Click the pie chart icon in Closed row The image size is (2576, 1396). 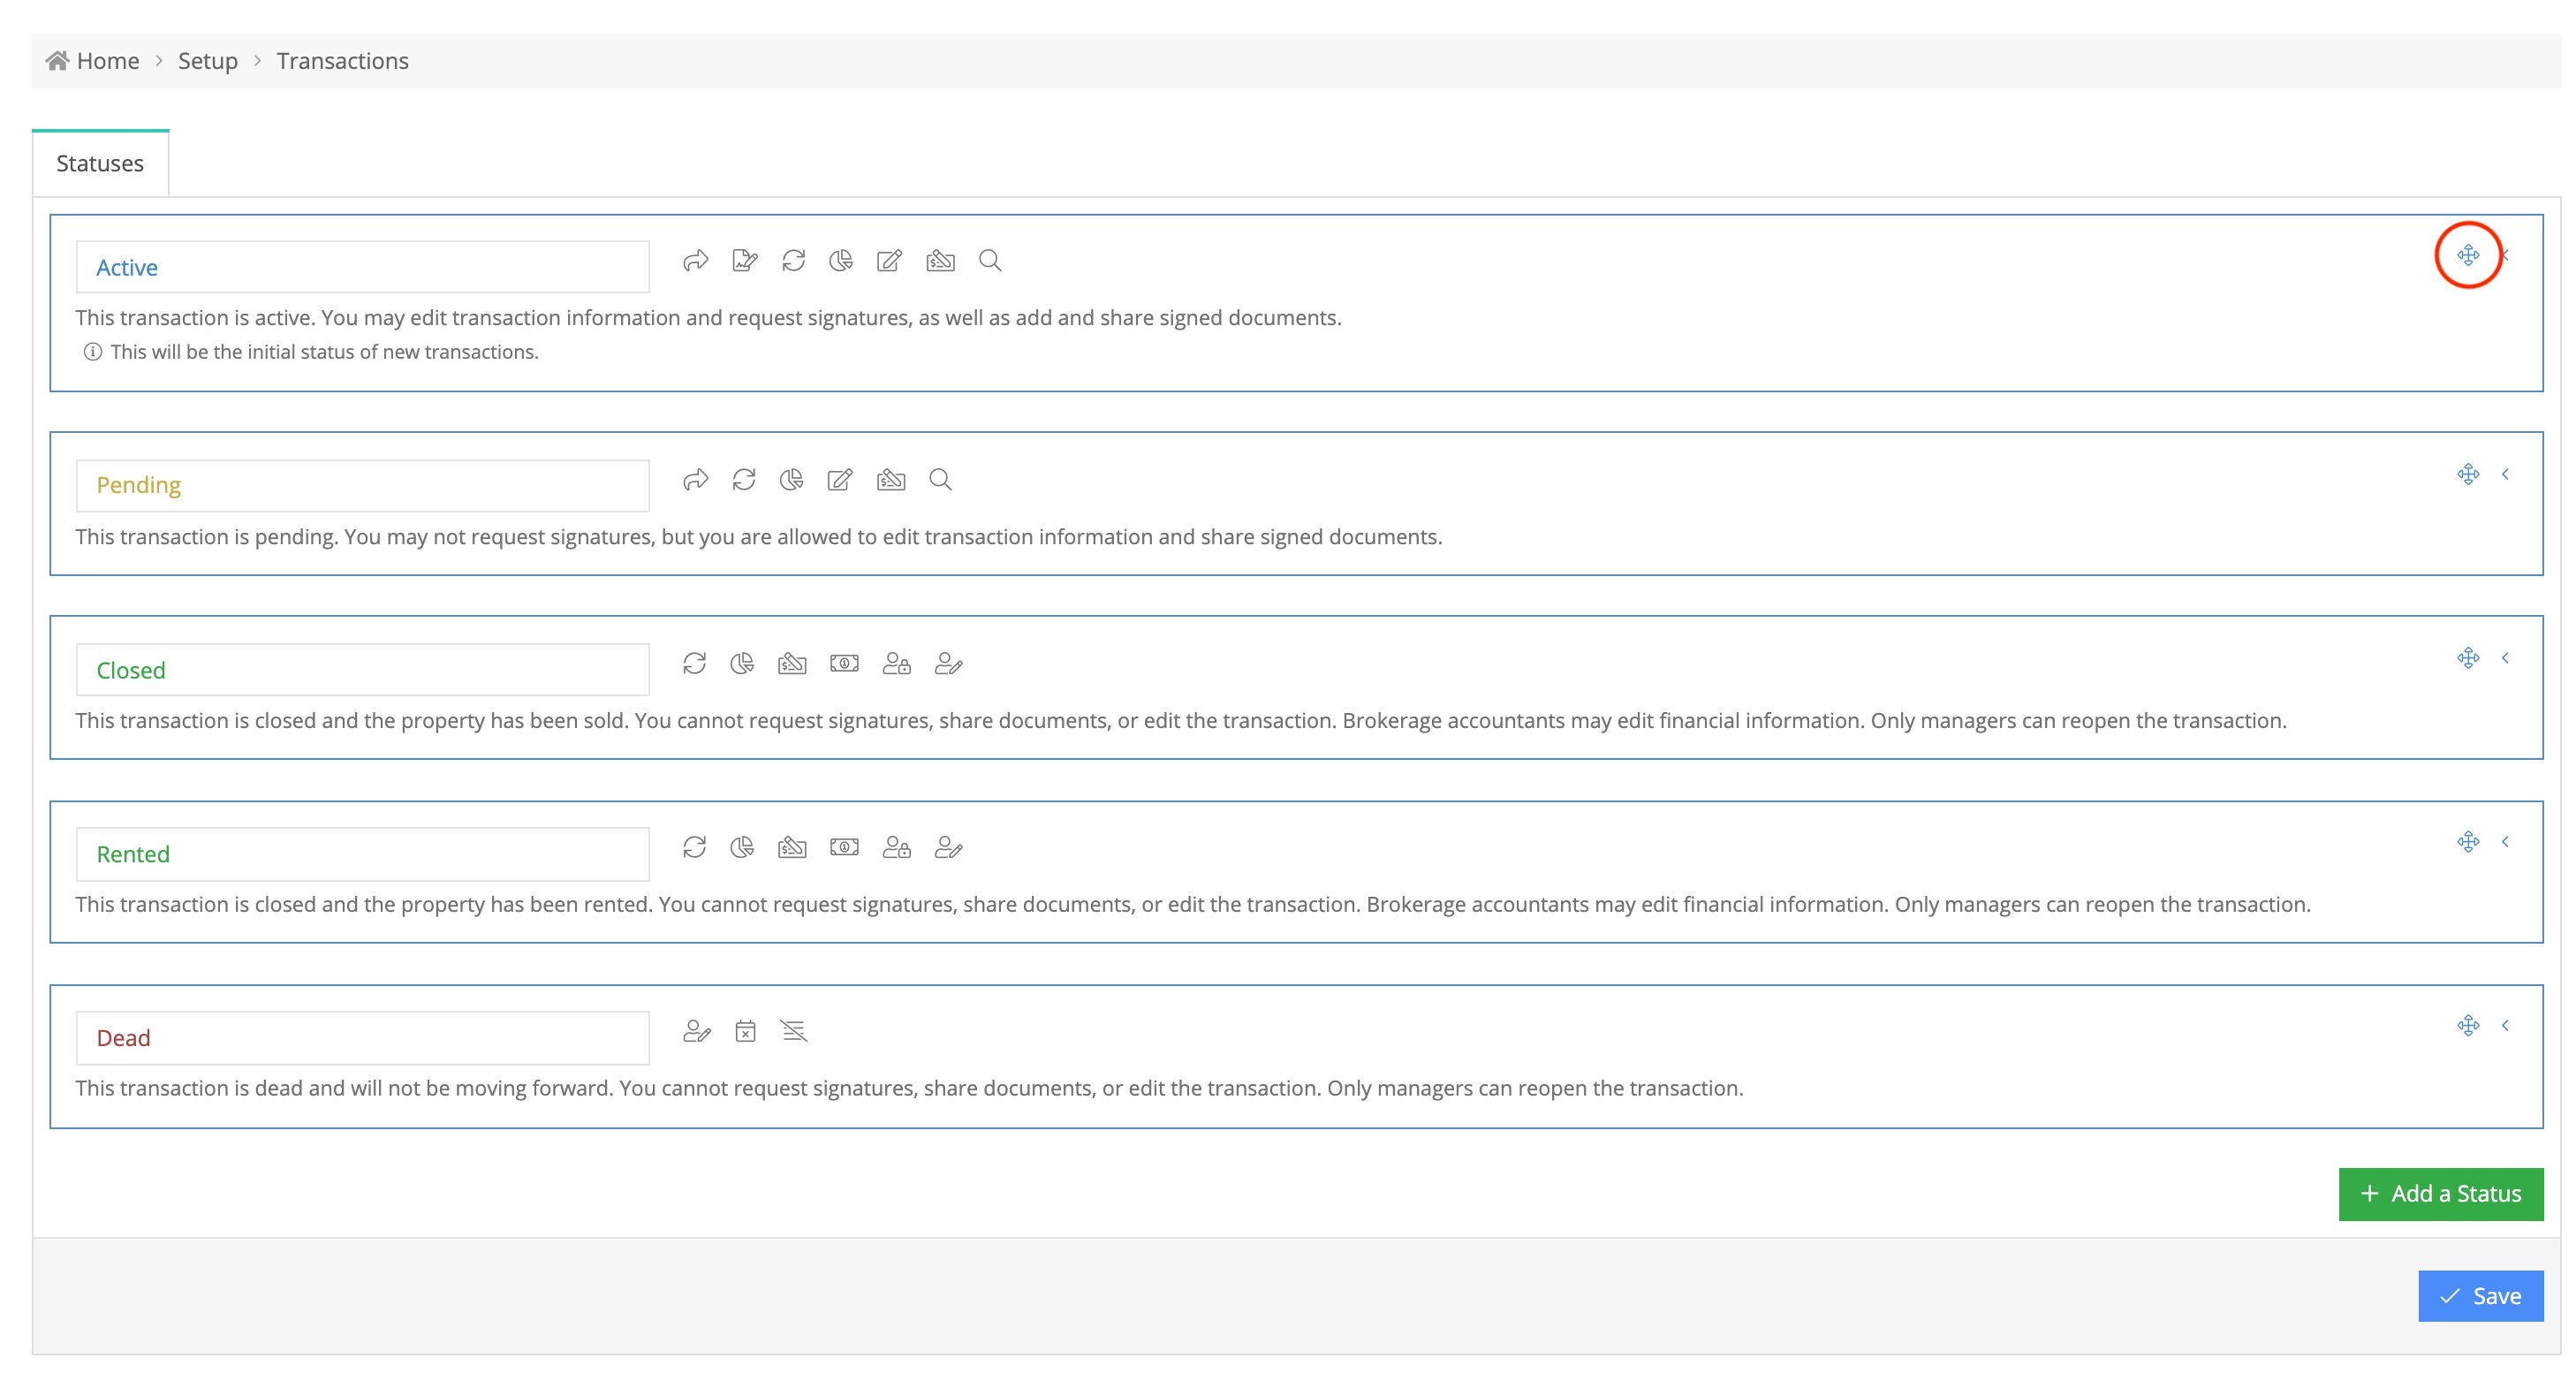(742, 664)
